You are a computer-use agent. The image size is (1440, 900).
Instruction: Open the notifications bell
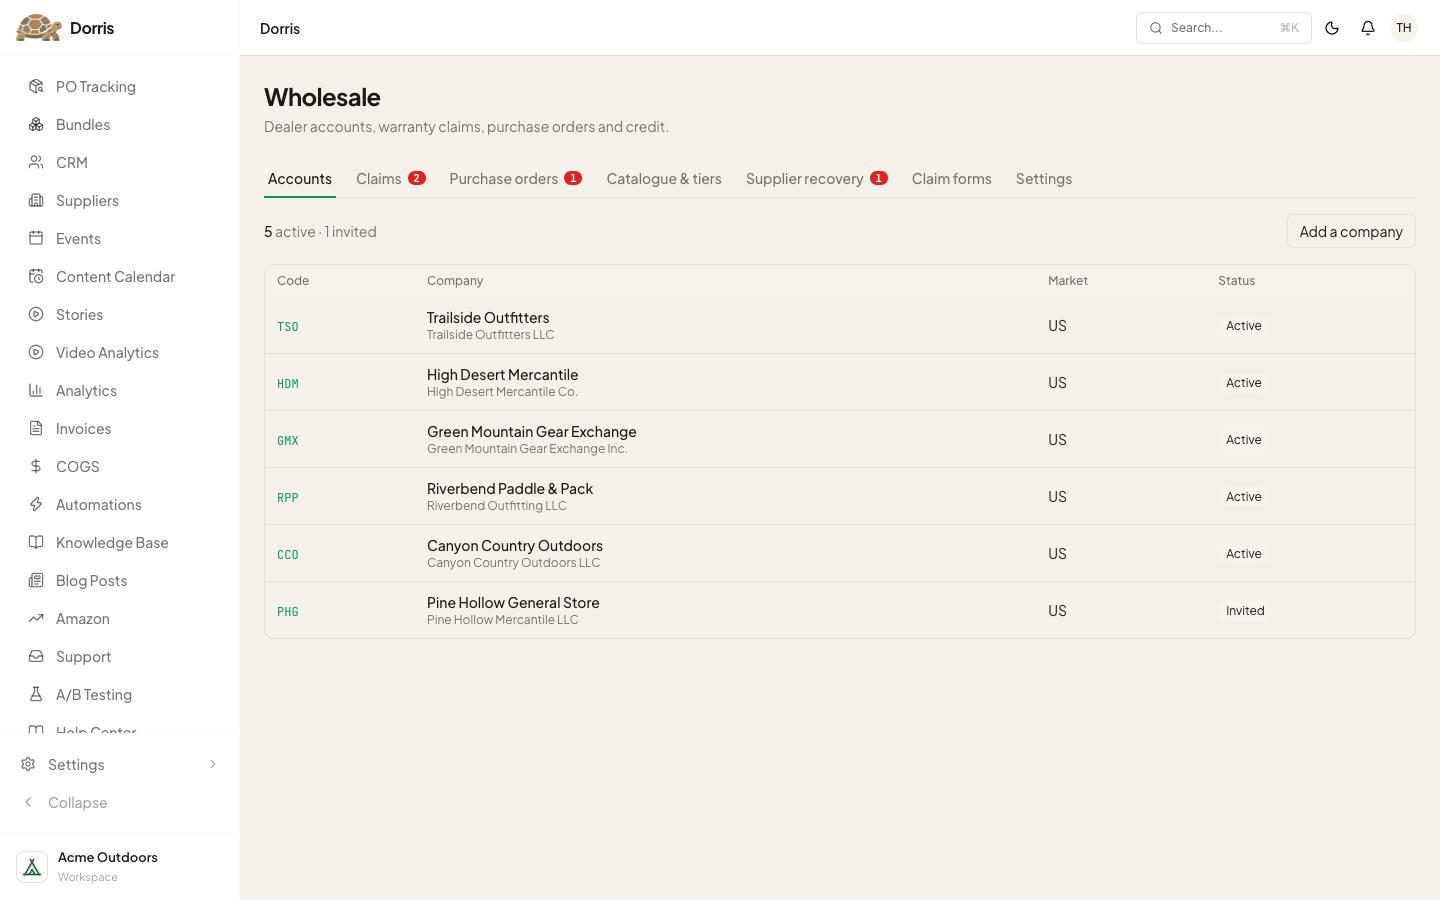1368,28
